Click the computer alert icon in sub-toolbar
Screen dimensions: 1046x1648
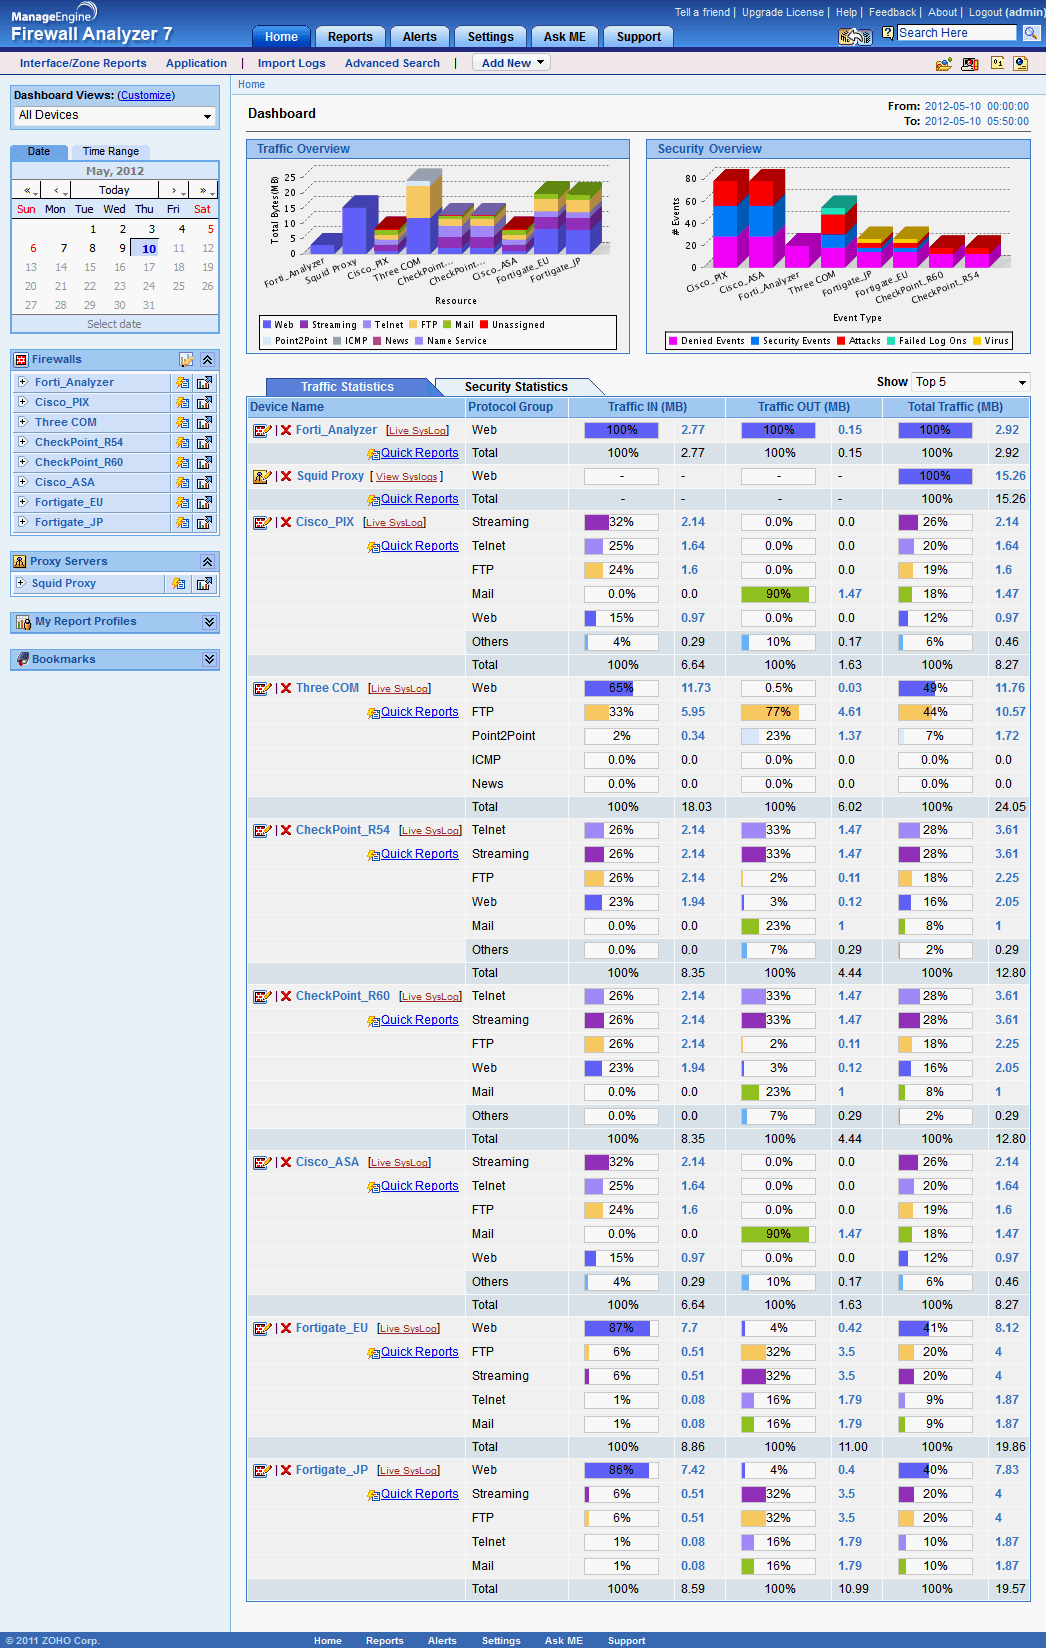tap(970, 64)
